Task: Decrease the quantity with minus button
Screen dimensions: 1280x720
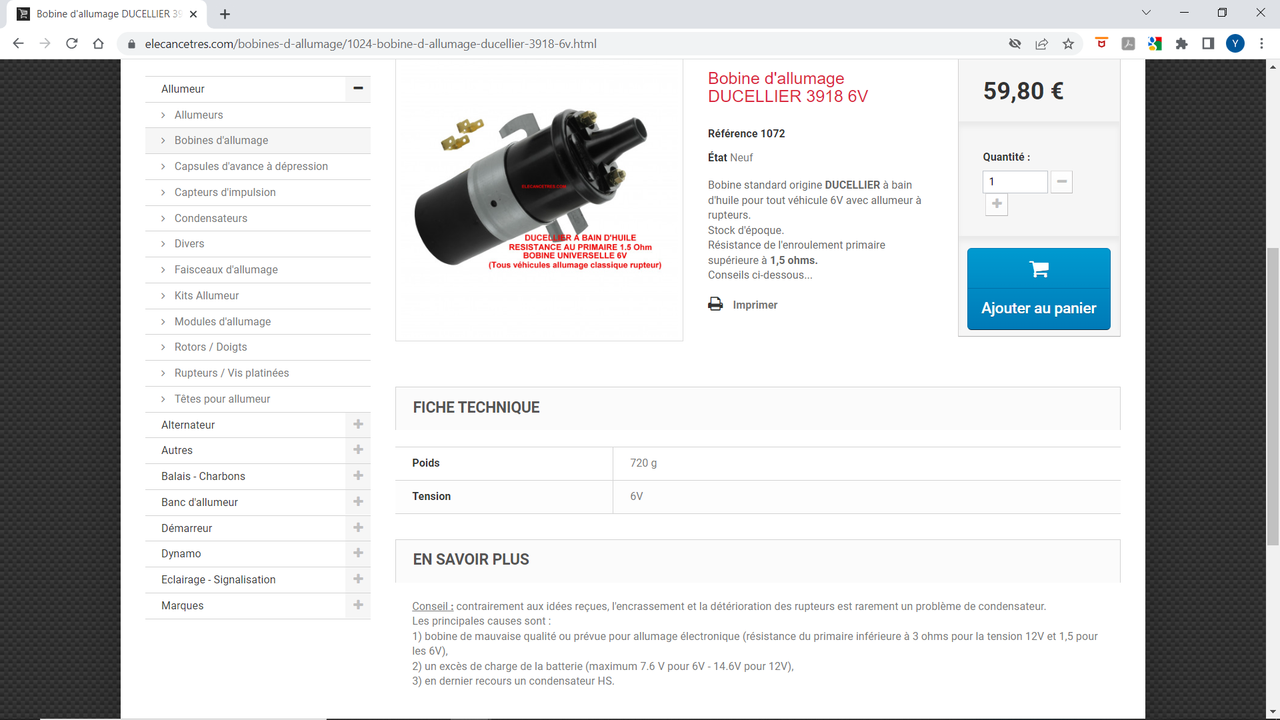Action: click(x=1062, y=182)
